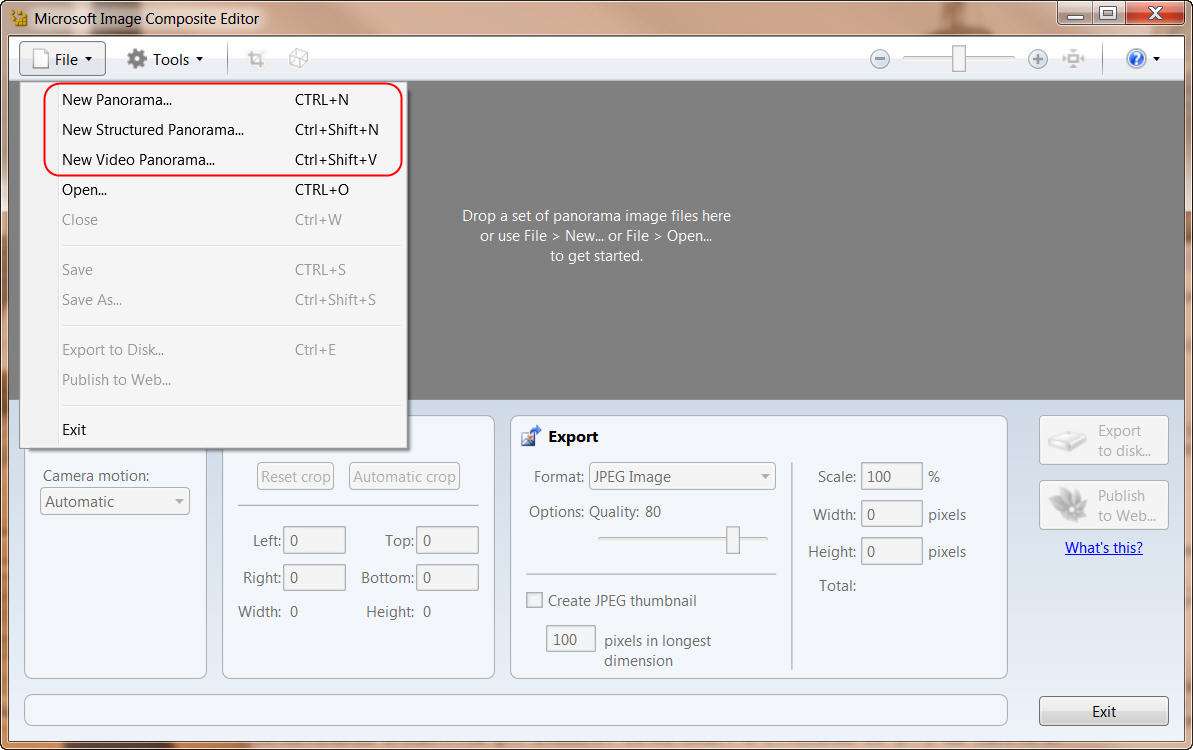Image resolution: width=1193 pixels, height=750 pixels.
Task: Open the File menu dropdown button
Action: (x=62, y=60)
